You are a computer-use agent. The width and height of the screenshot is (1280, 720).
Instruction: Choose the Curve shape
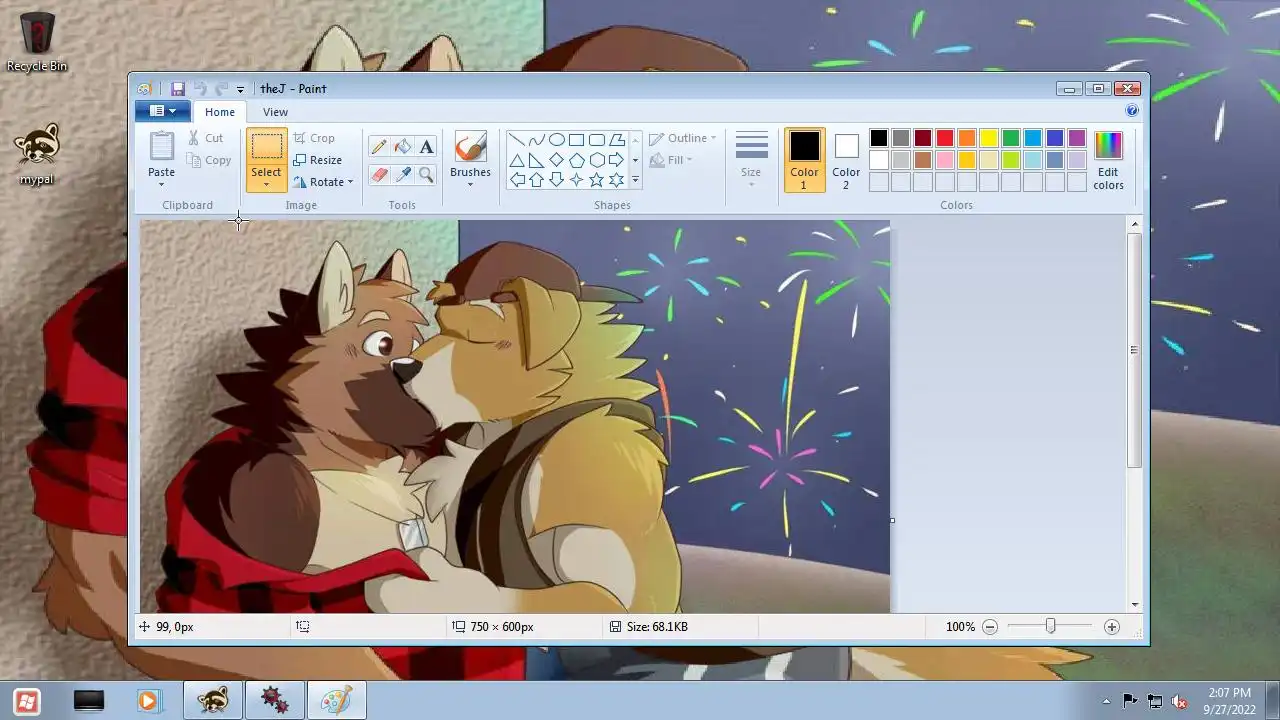(x=537, y=140)
